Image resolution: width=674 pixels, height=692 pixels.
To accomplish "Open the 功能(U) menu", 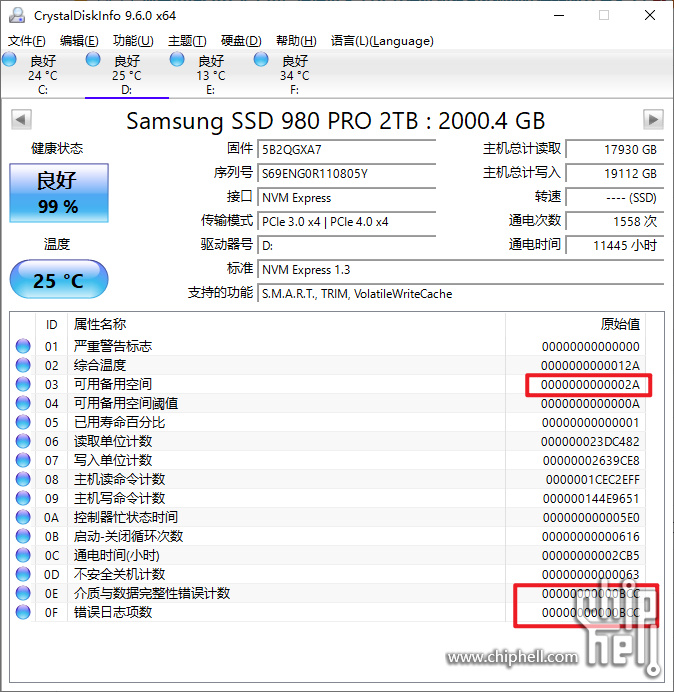I will tap(133, 41).
